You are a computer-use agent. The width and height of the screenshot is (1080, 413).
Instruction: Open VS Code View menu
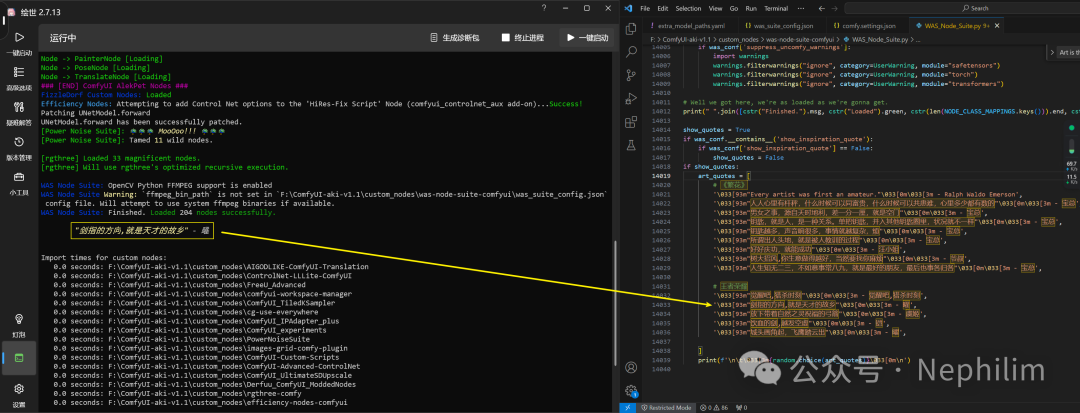click(716, 8)
